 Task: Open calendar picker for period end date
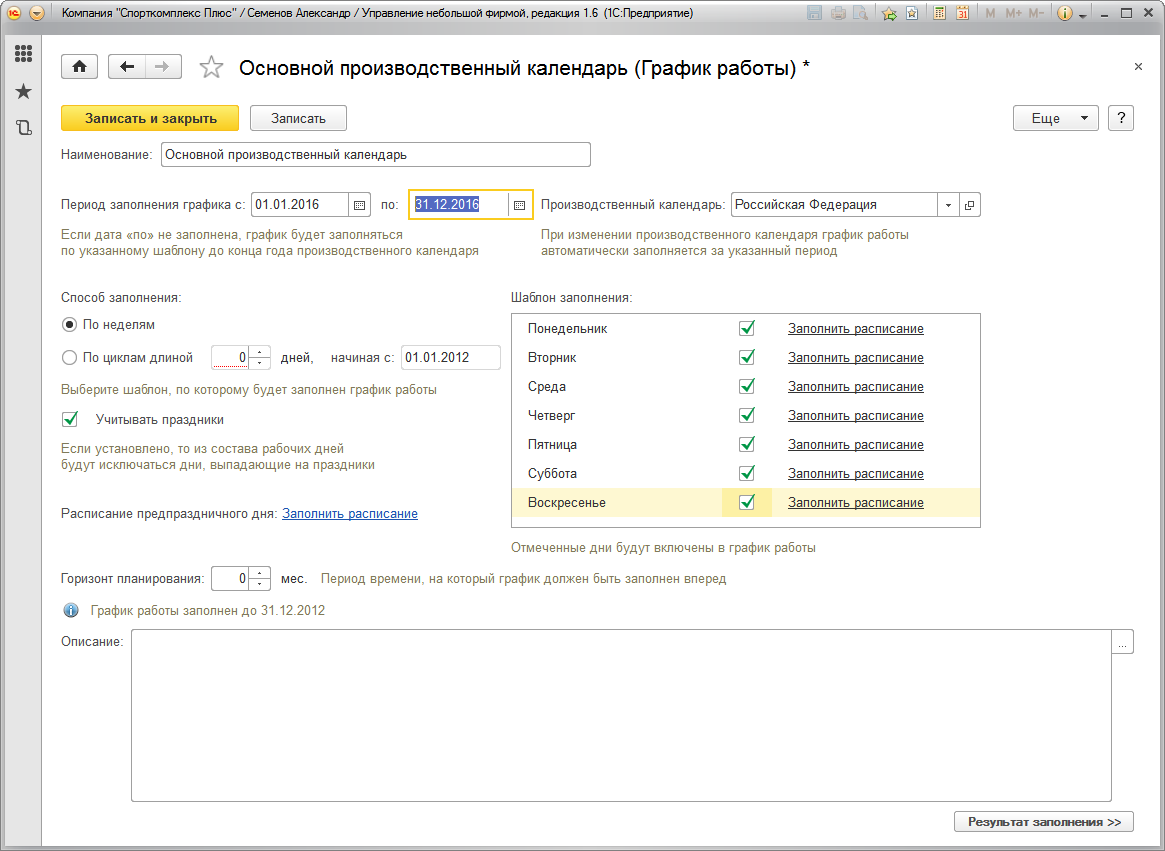pos(519,205)
